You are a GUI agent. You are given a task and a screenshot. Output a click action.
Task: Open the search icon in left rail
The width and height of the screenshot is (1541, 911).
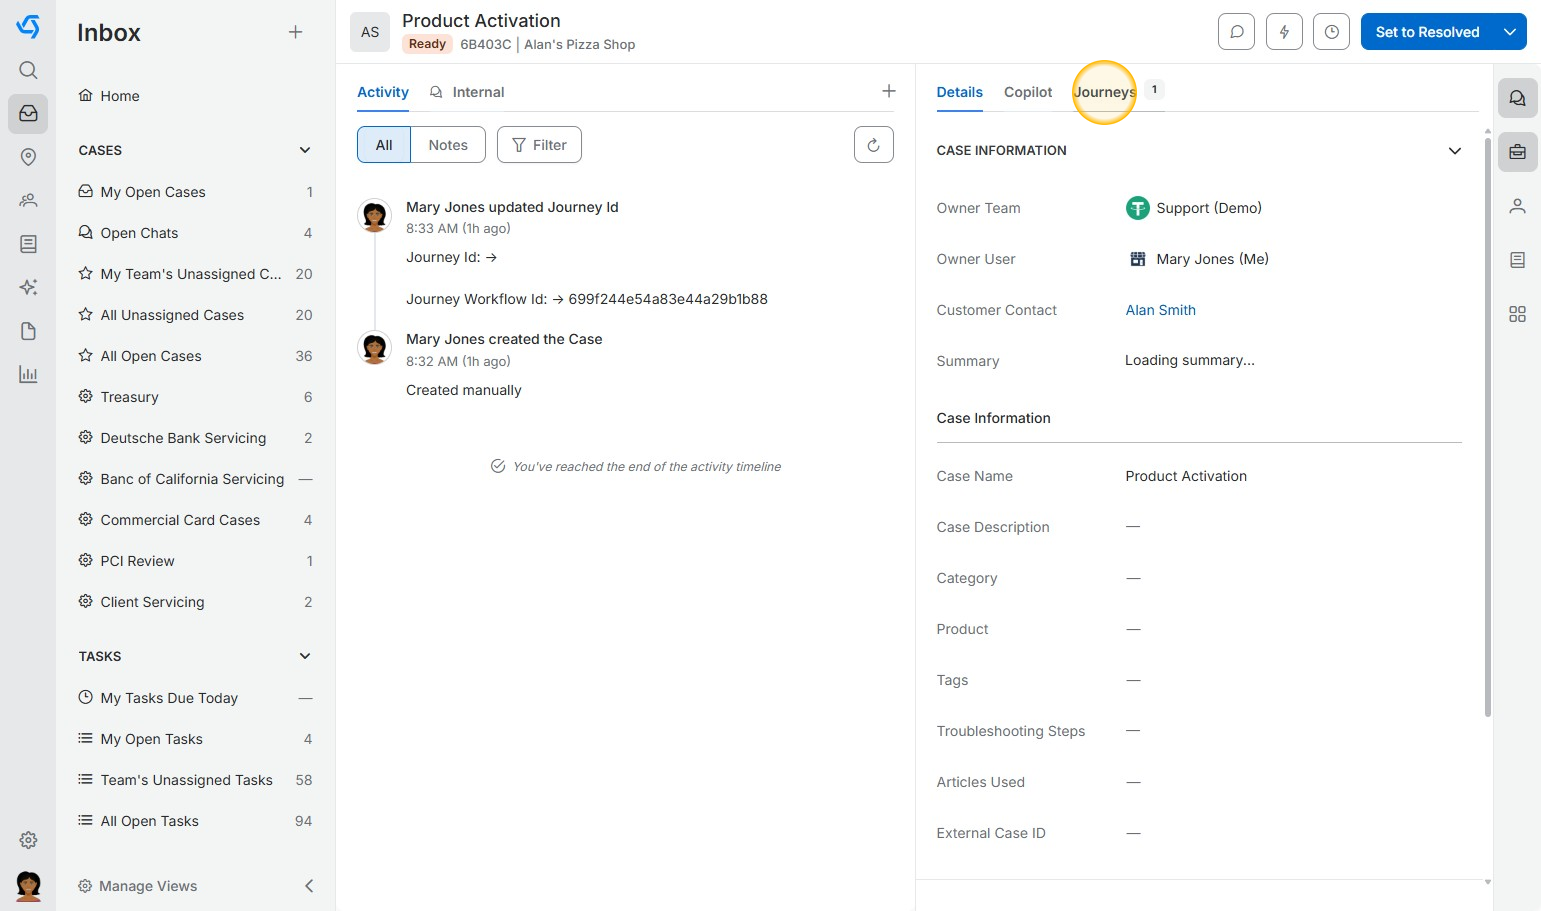tap(28, 70)
